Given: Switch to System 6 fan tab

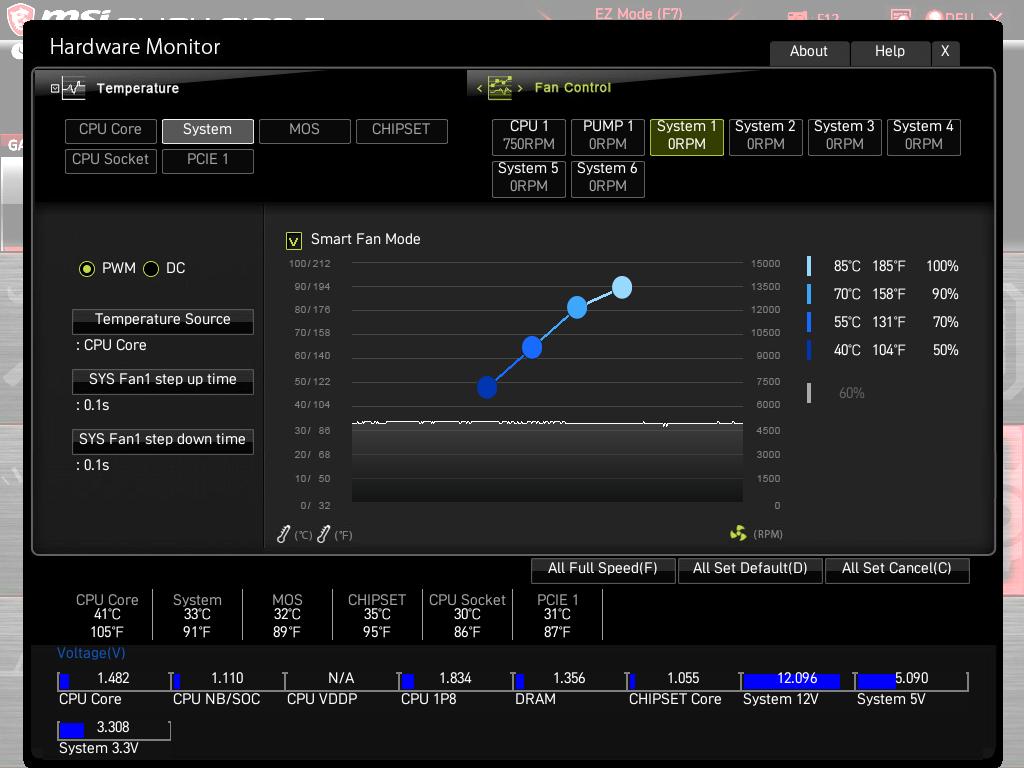Looking at the screenshot, I should pyautogui.click(x=608, y=178).
